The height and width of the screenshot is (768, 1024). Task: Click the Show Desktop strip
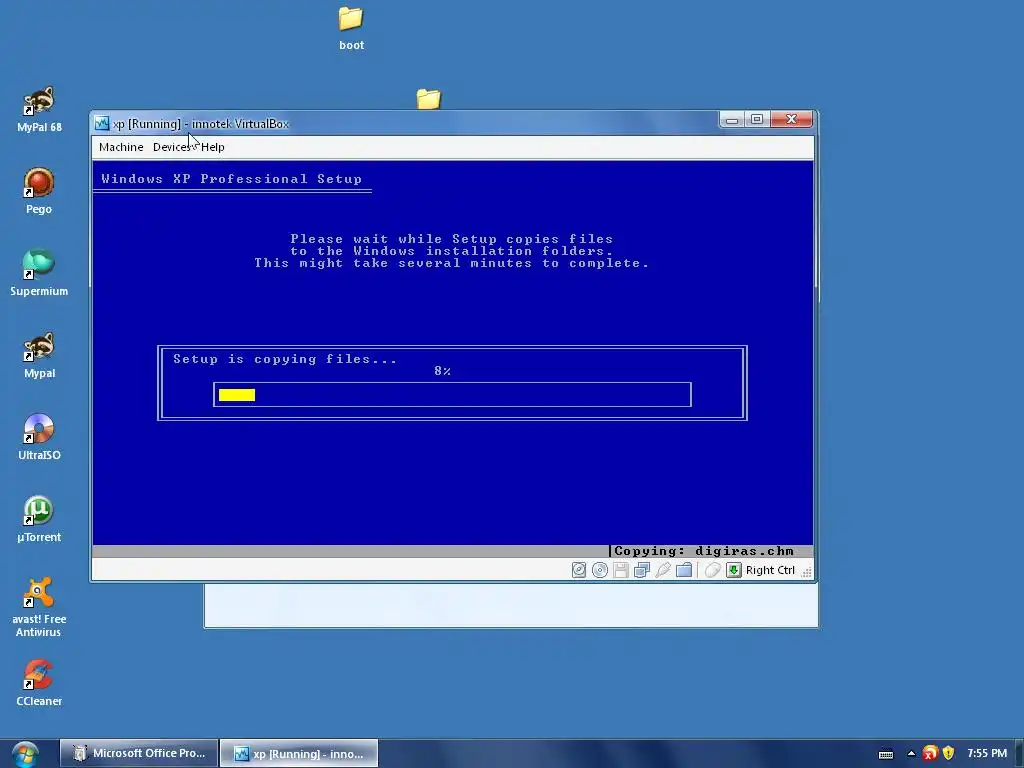[x=1020, y=754]
